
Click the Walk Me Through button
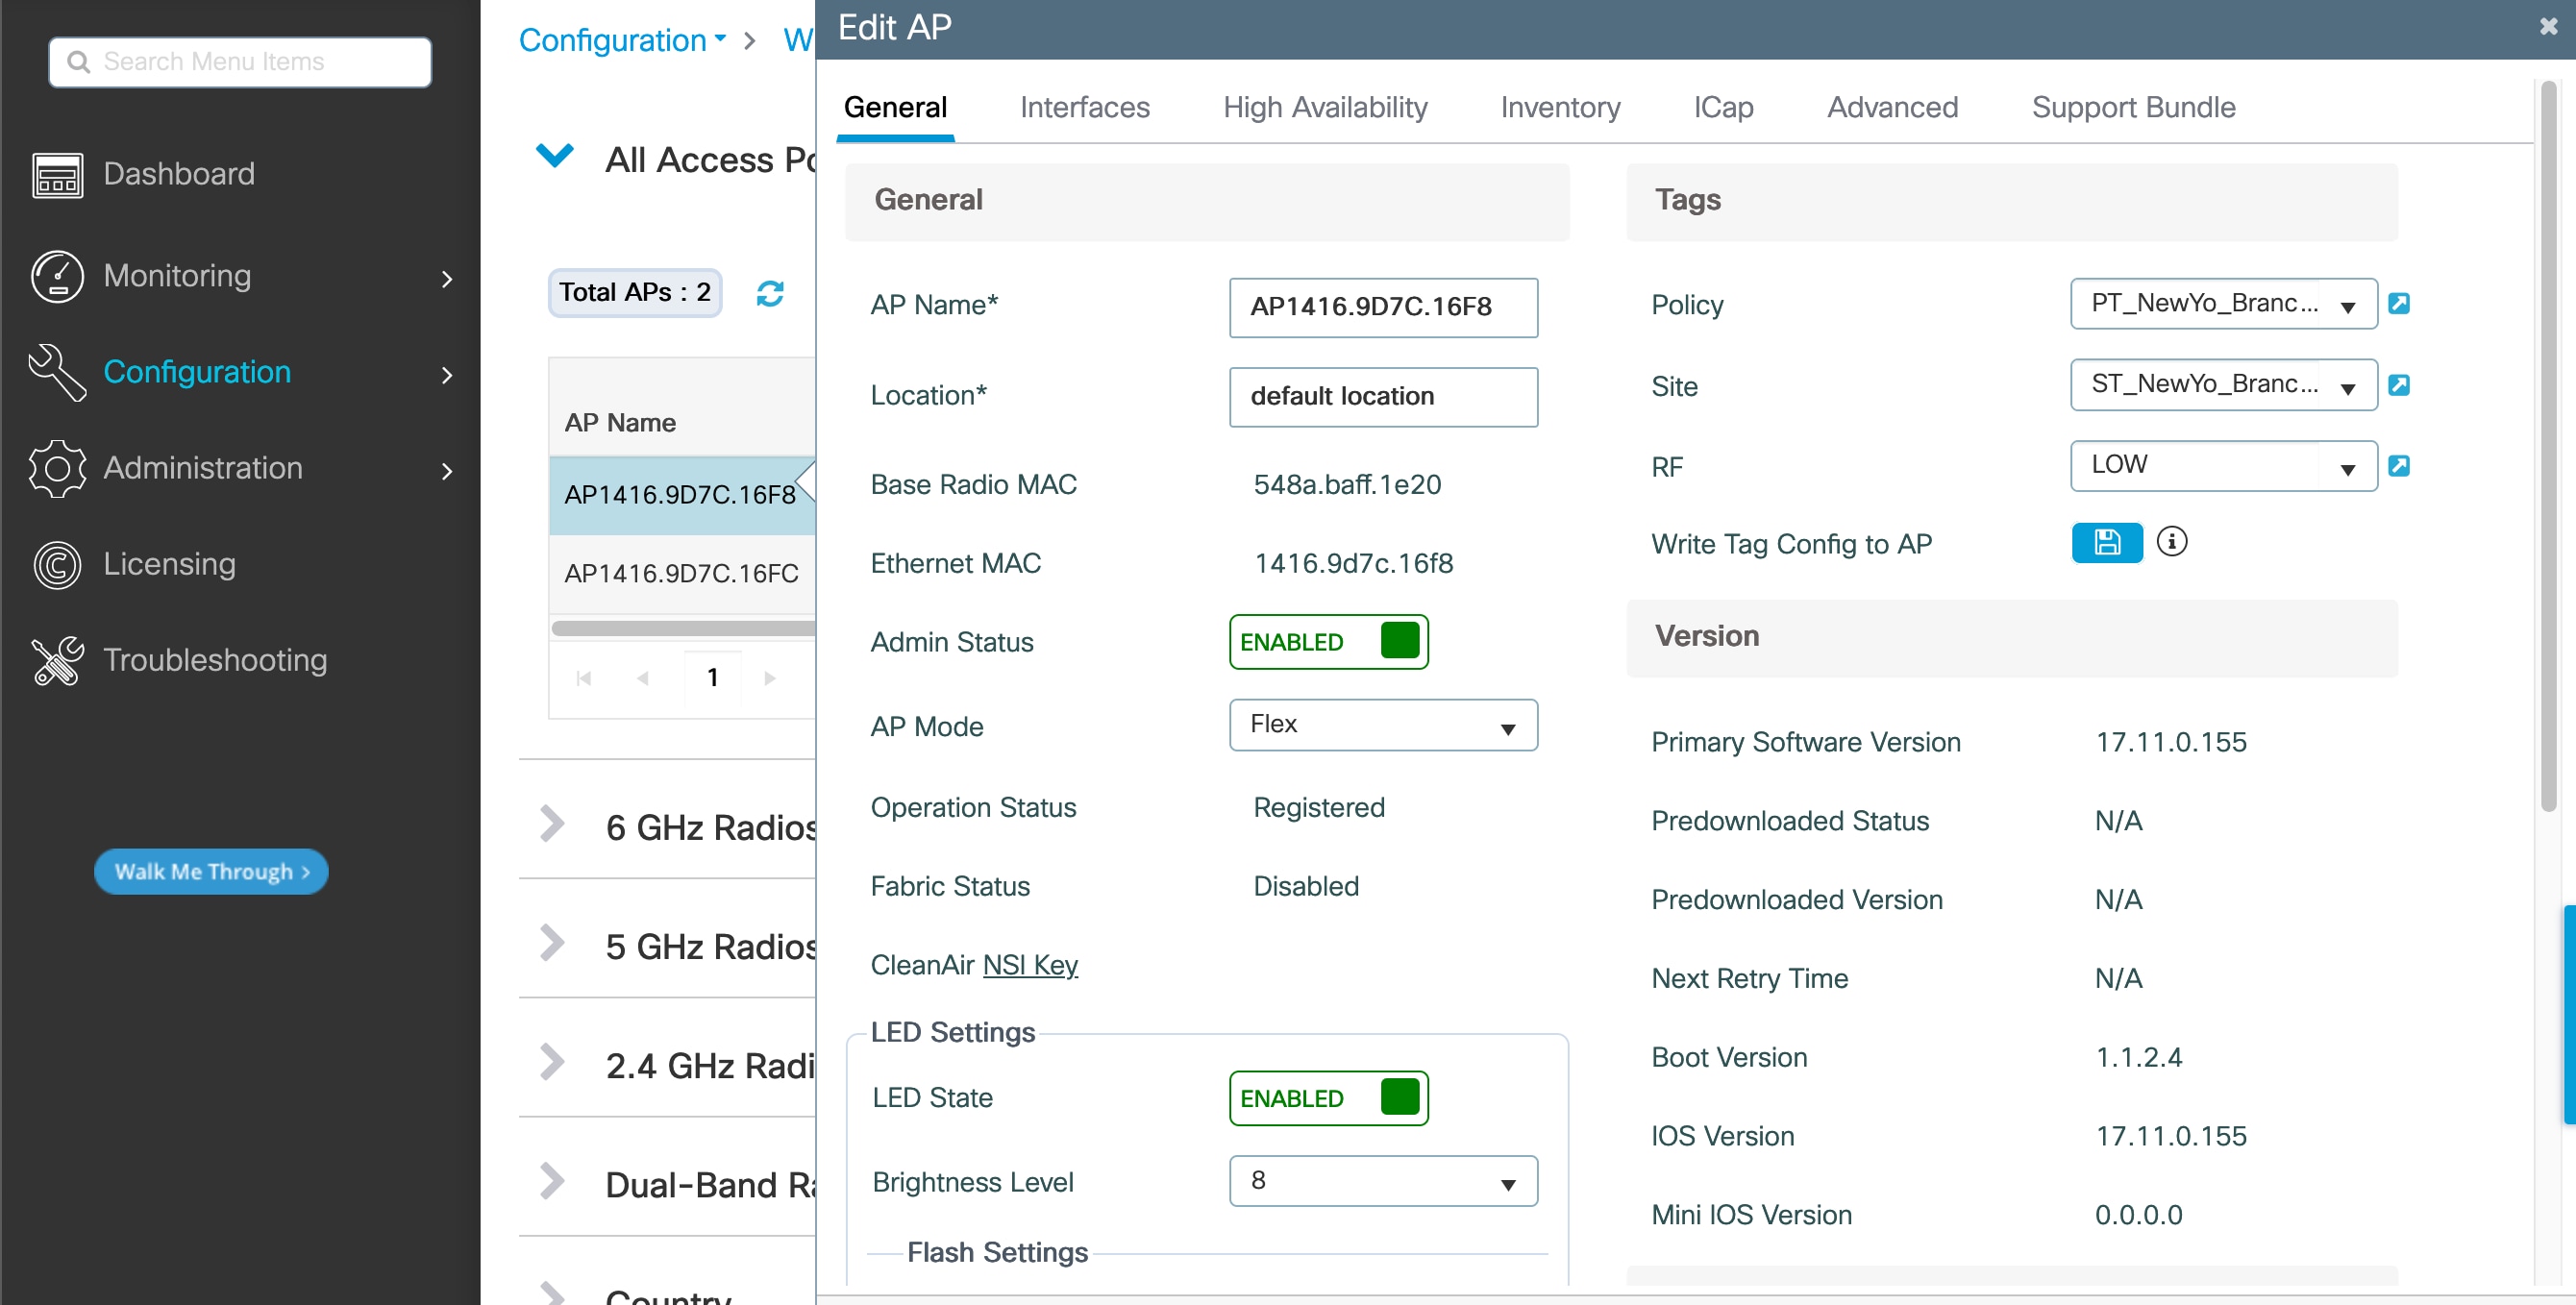pos(211,872)
